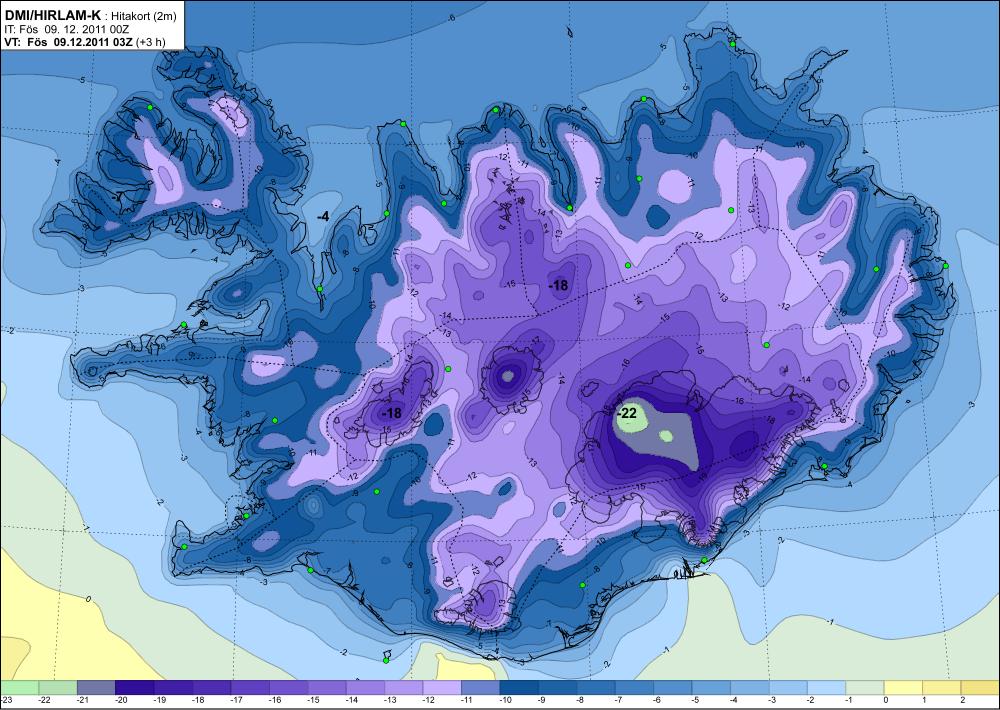Click the VT: Fös 09.12.2011 03Z line
The width and height of the screenshot is (1000, 710).
pos(68,42)
